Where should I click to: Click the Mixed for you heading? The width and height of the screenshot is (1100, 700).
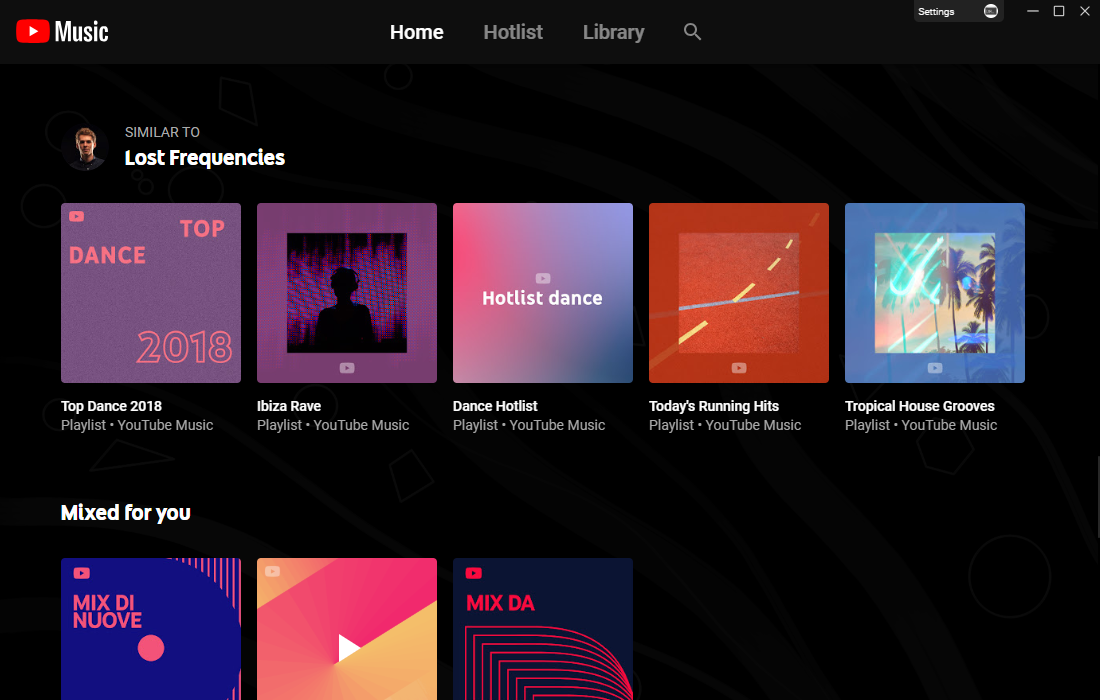pyautogui.click(x=126, y=513)
